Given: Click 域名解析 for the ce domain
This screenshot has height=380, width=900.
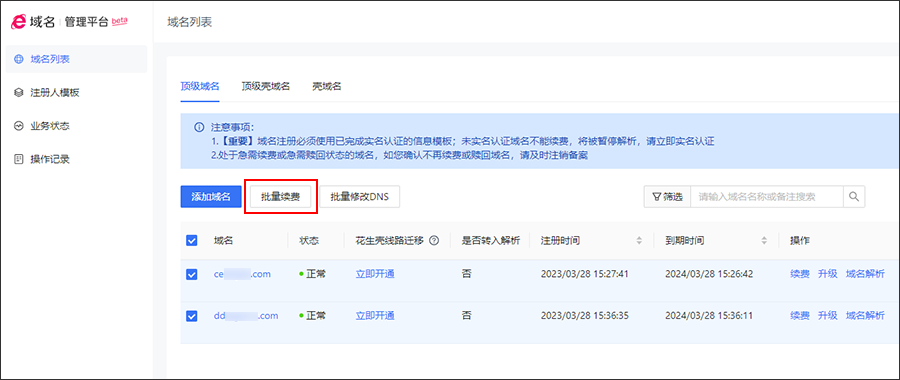Looking at the screenshot, I should pyautogui.click(x=865, y=274).
